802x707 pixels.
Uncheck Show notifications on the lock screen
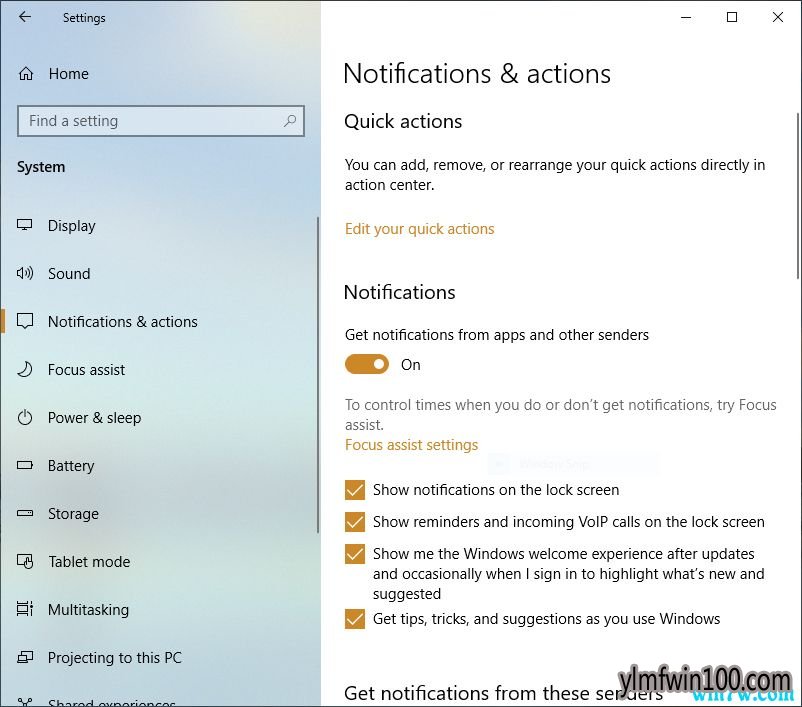[x=354, y=490]
